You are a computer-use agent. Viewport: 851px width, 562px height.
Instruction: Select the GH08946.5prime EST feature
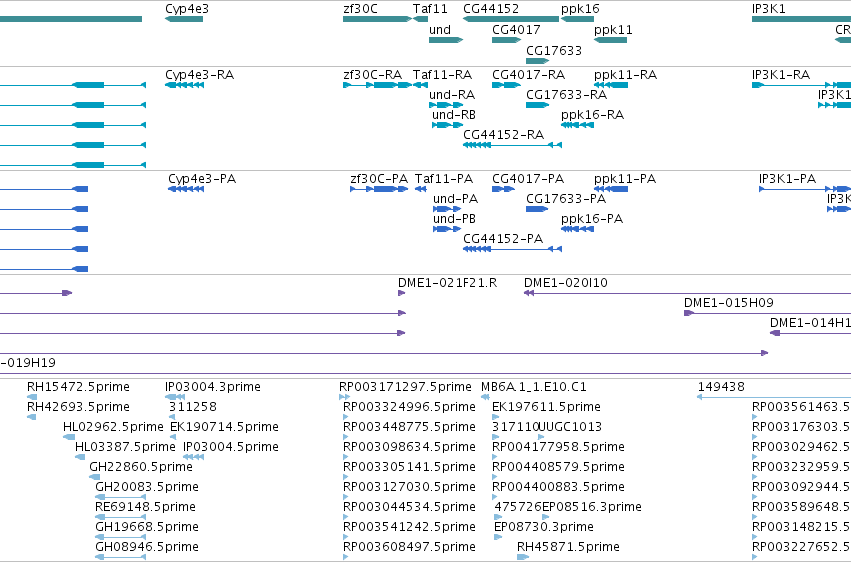120,557
